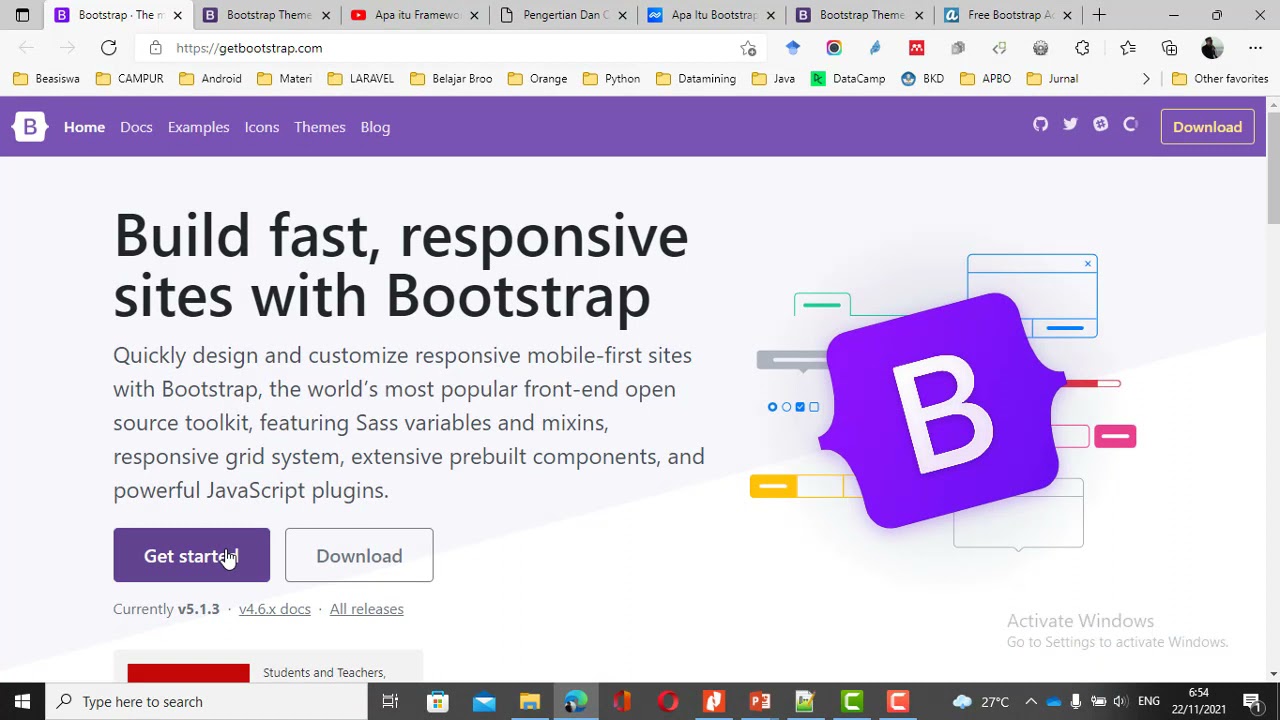Open the Collections icon in Edge toolbar

(x=1169, y=48)
